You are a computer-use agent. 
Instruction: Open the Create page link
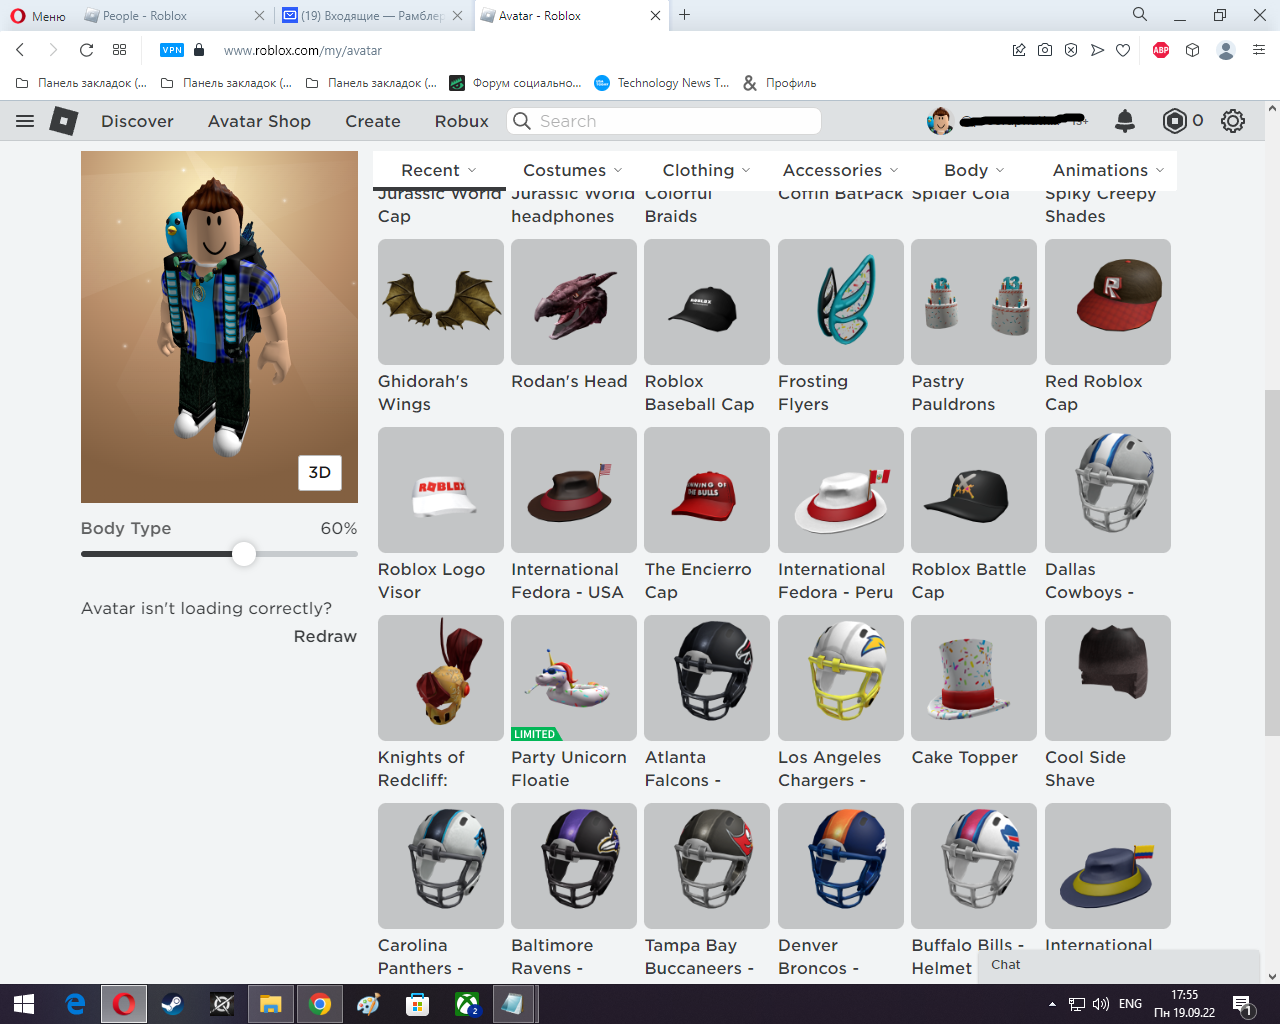(373, 121)
